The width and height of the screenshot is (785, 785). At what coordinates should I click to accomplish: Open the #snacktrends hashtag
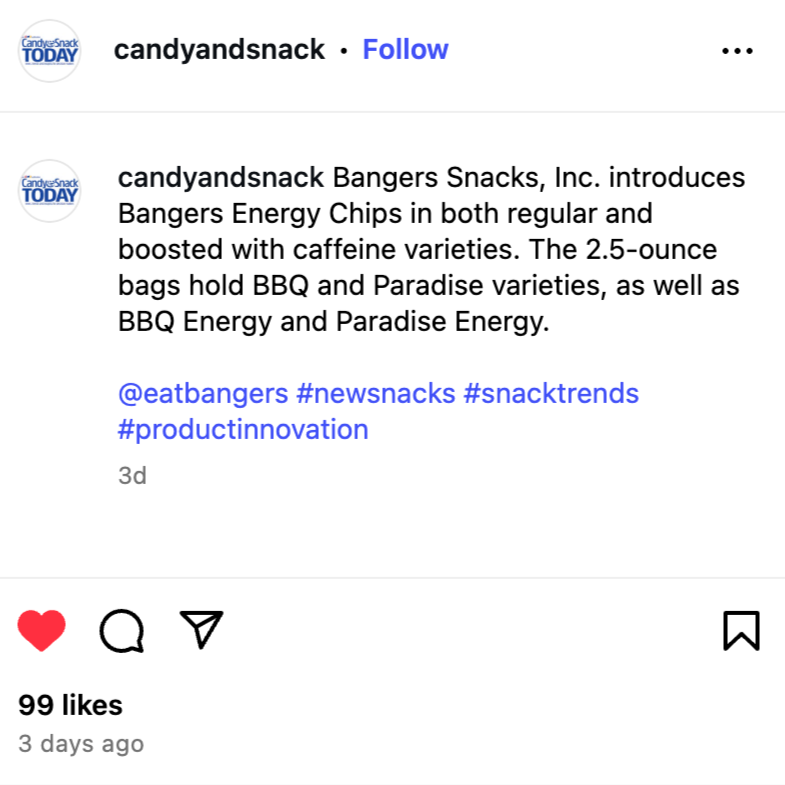tap(551, 394)
